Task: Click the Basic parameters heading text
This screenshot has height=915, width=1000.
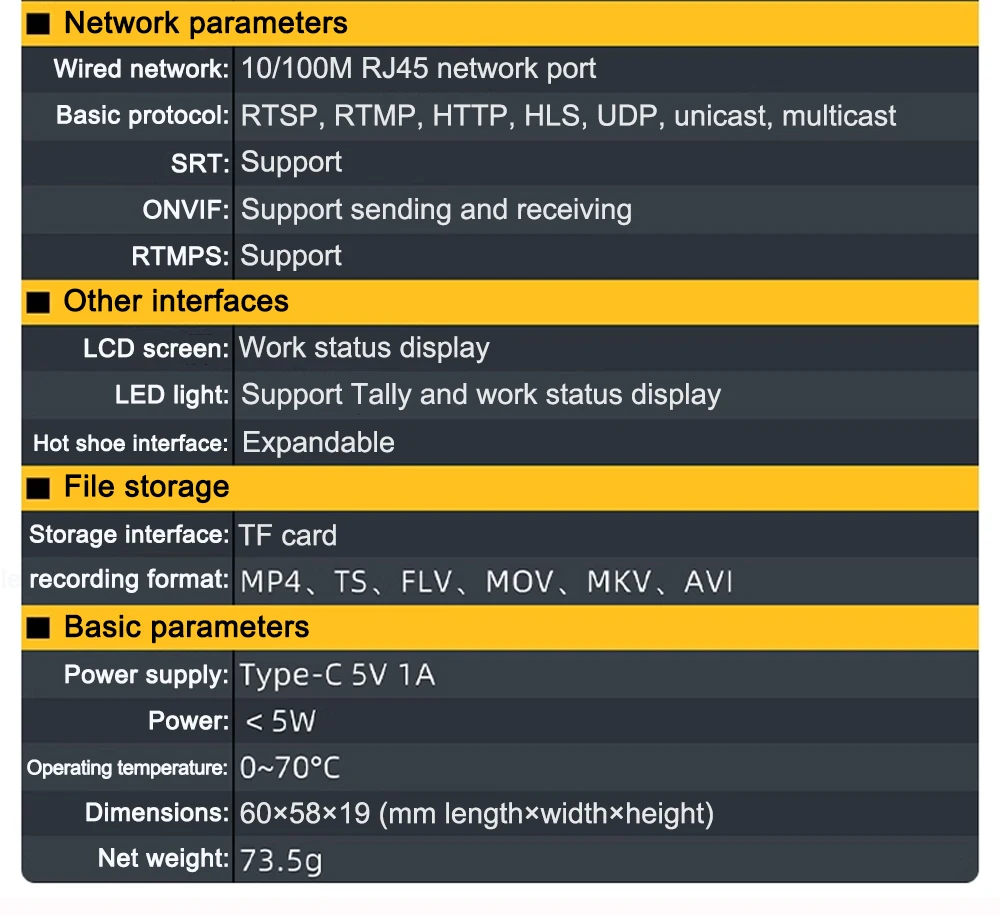Action: (186, 627)
